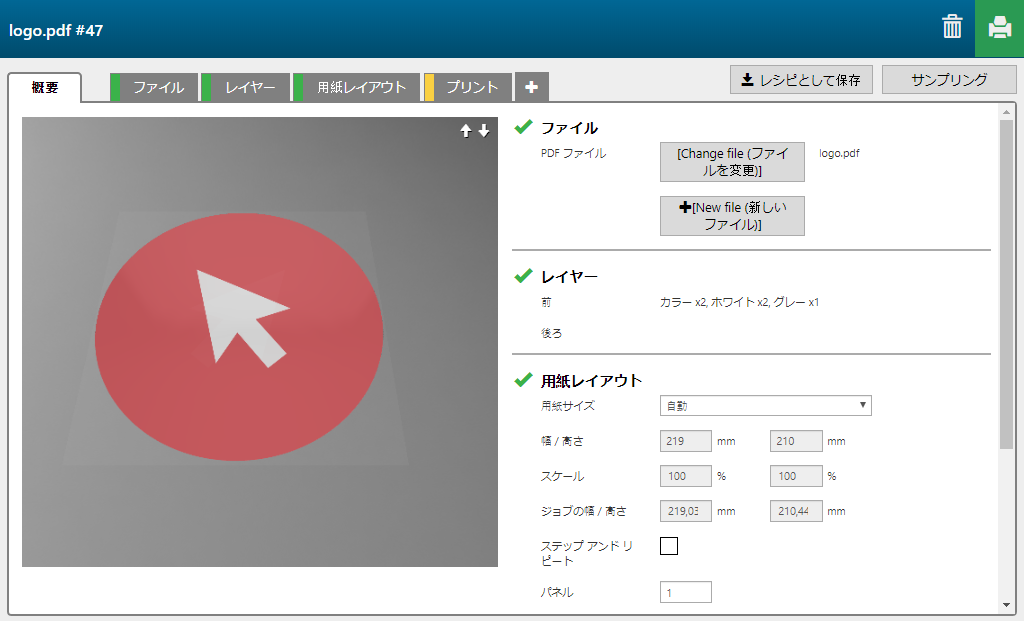Click the plus tab to add a section
Image resolution: width=1024 pixels, height=621 pixels.
[x=531, y=87]
